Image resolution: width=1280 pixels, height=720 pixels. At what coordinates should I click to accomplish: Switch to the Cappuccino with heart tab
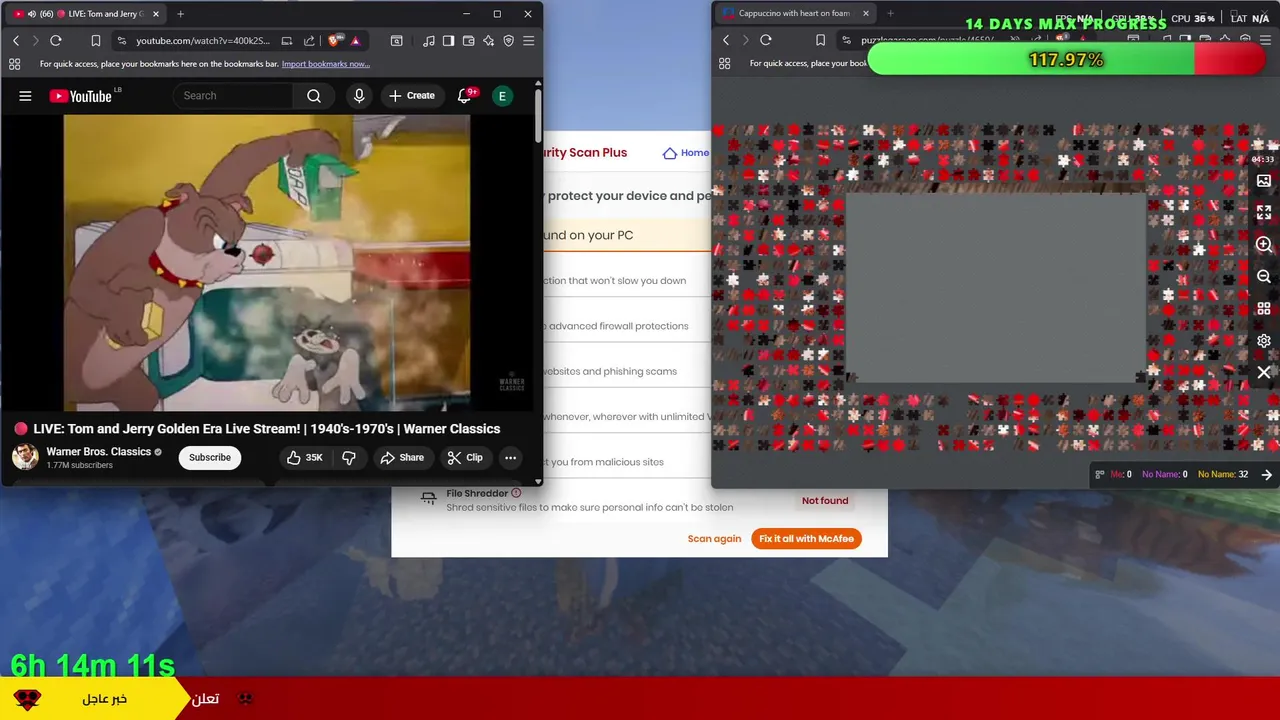click(795, 14)
